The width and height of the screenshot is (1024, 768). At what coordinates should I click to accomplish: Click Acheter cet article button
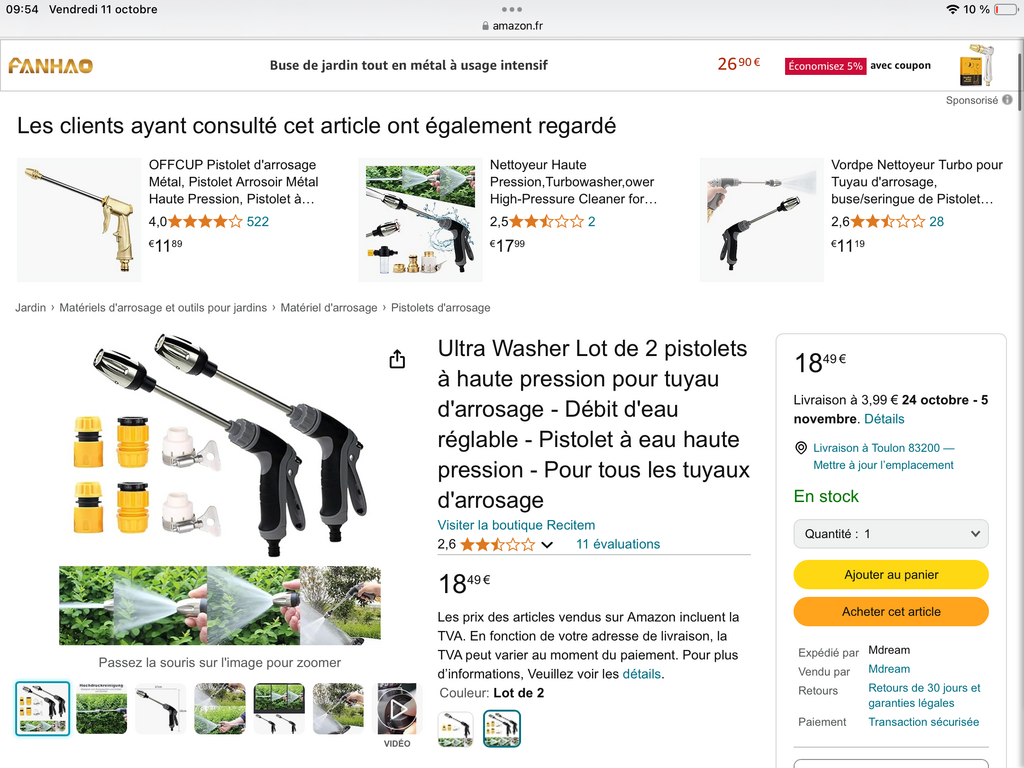[x=891, y=612]
